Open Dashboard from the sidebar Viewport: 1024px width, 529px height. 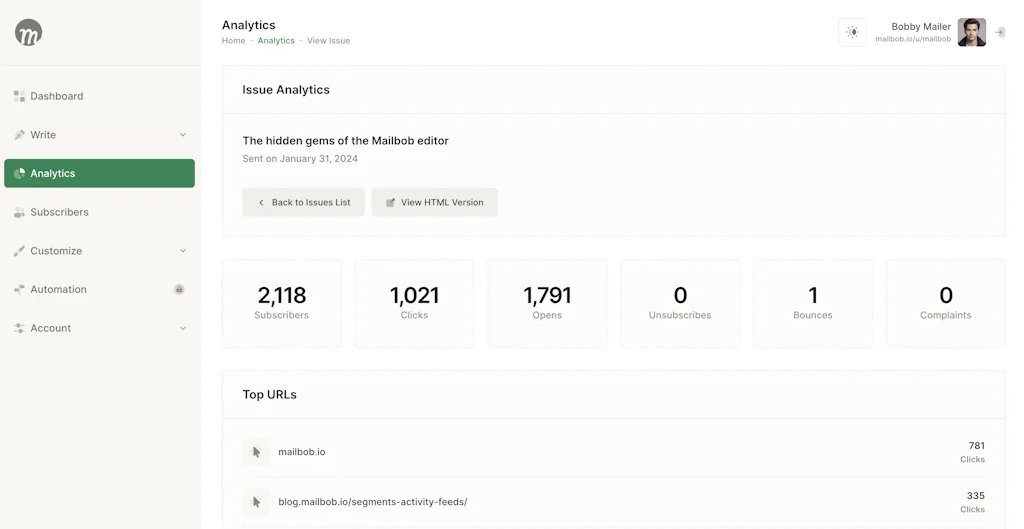coord(57,96)
